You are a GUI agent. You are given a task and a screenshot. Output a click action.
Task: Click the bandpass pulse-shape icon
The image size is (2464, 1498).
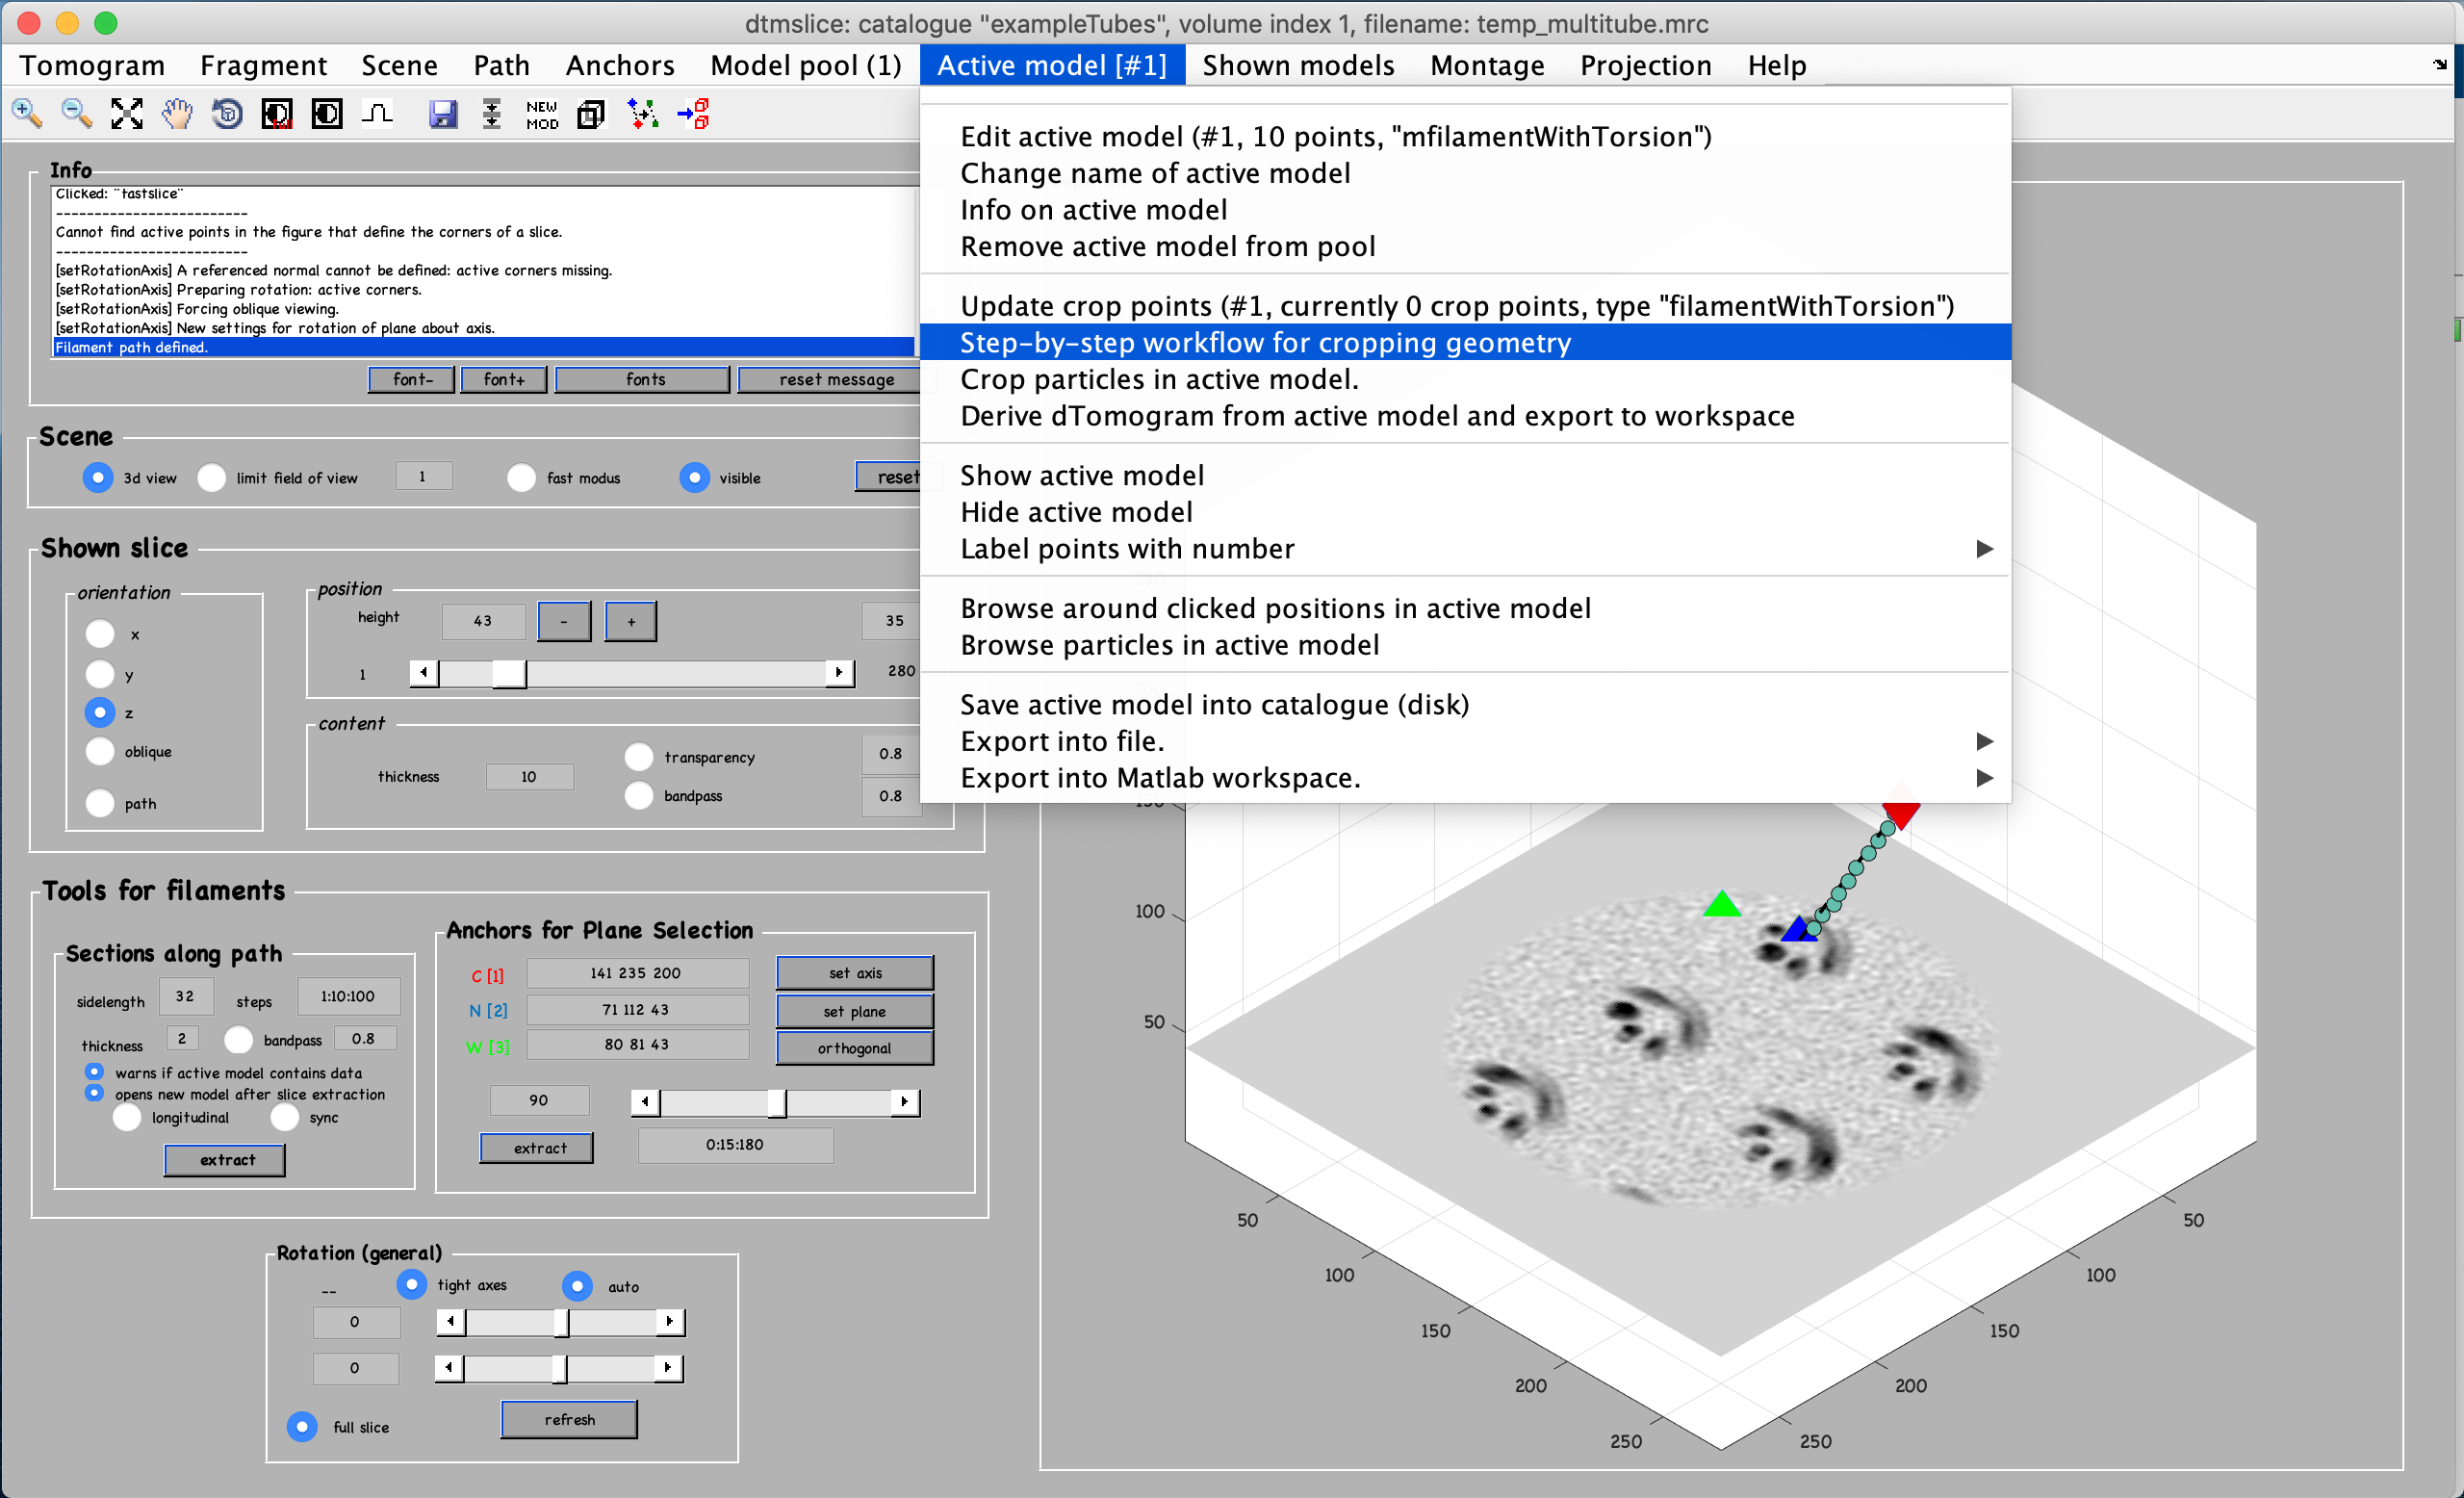click(x=377, y=114)
